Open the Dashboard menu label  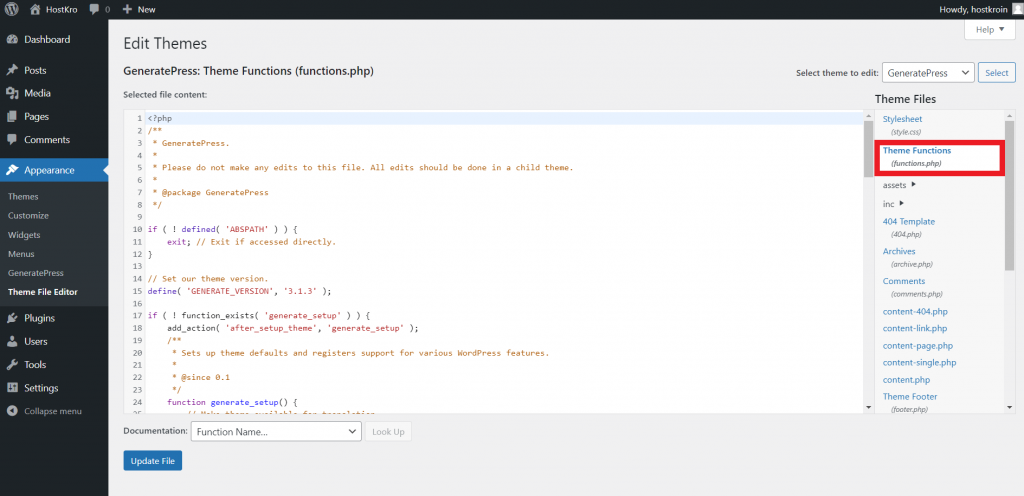coord(47,39)
